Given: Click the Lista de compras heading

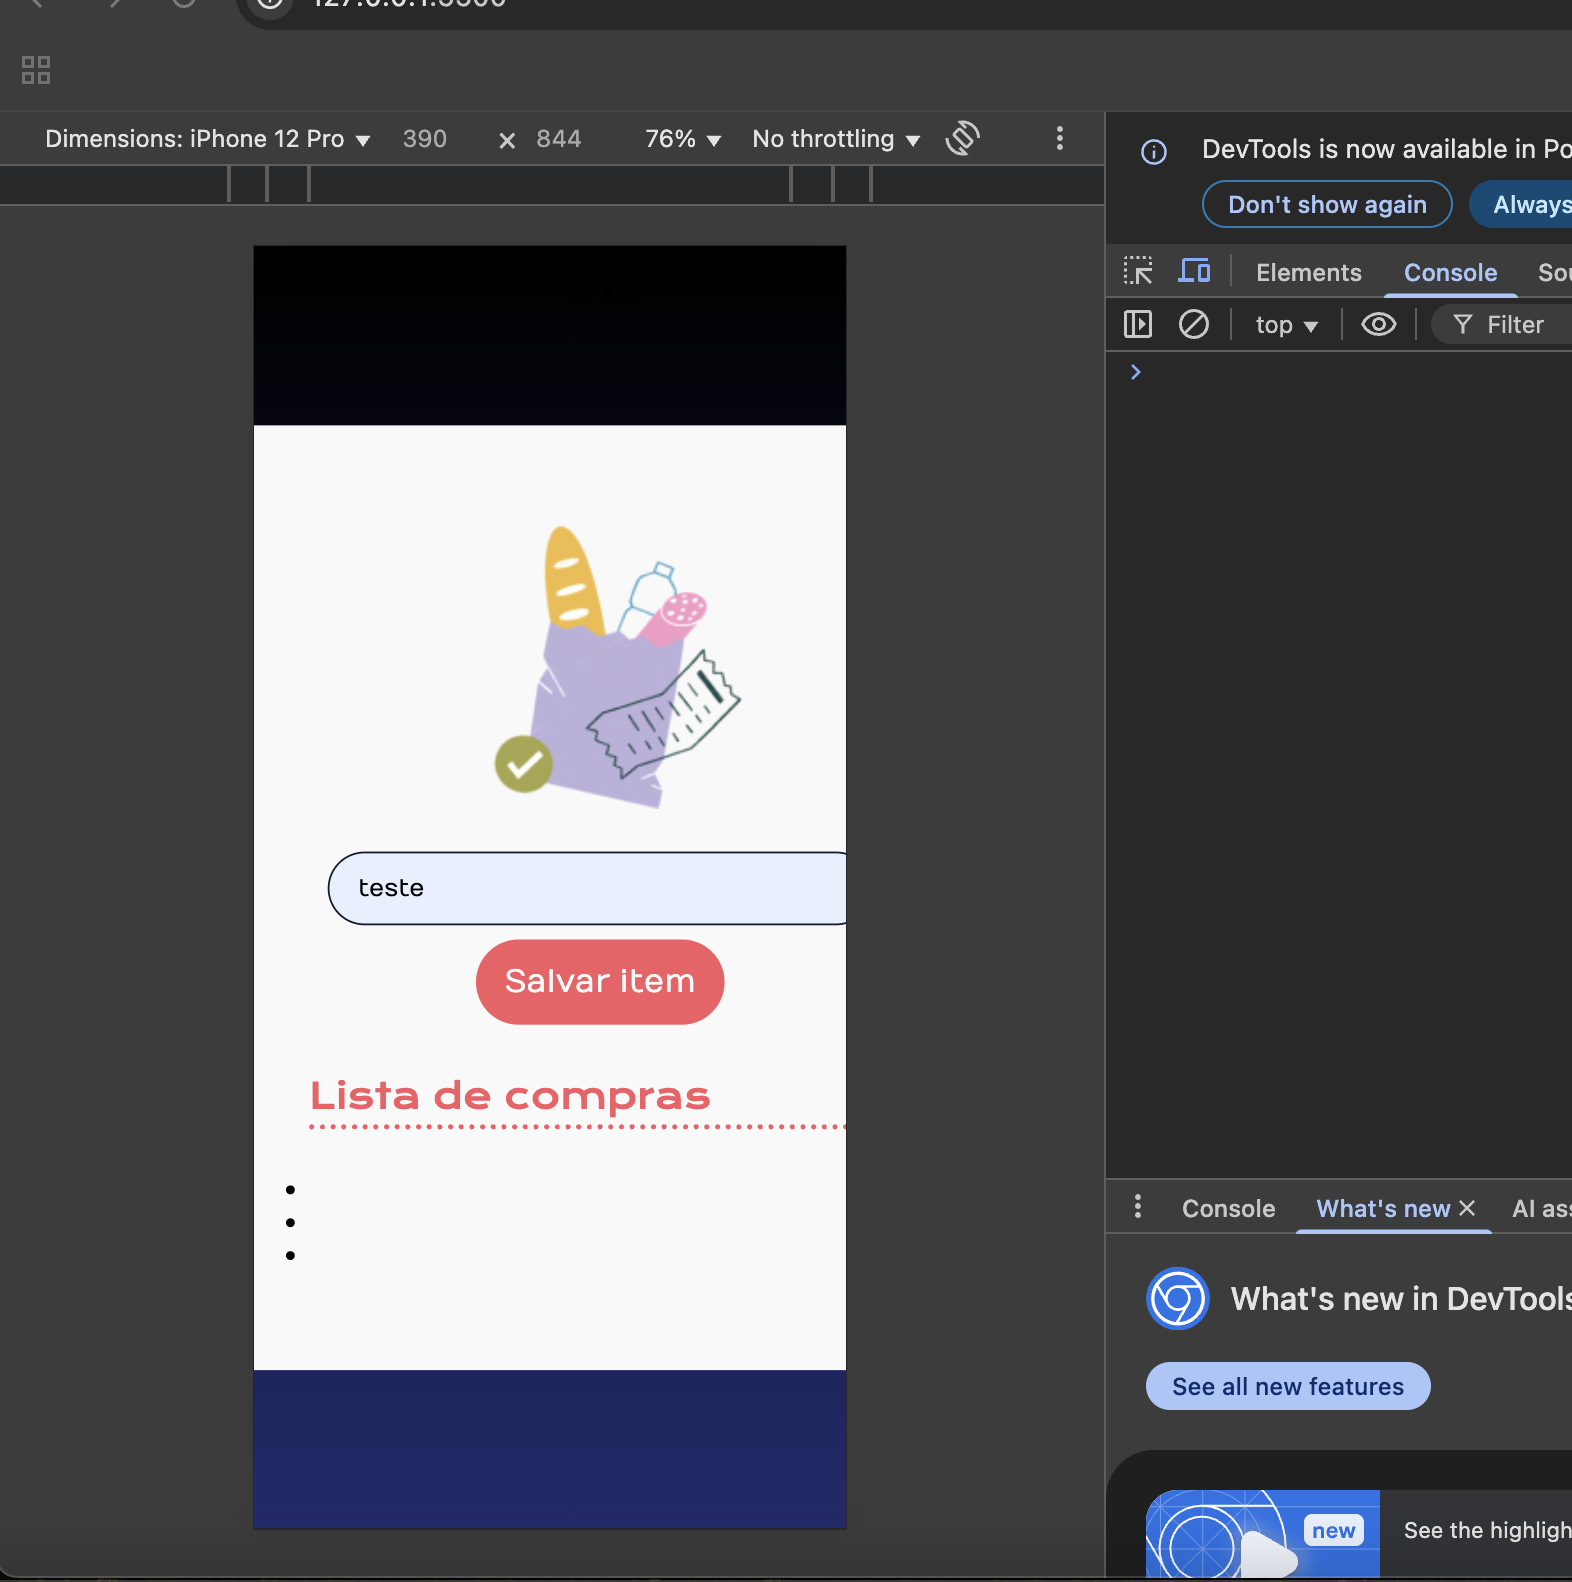Looking at the screenshot, I should [x=510, y=1096].
